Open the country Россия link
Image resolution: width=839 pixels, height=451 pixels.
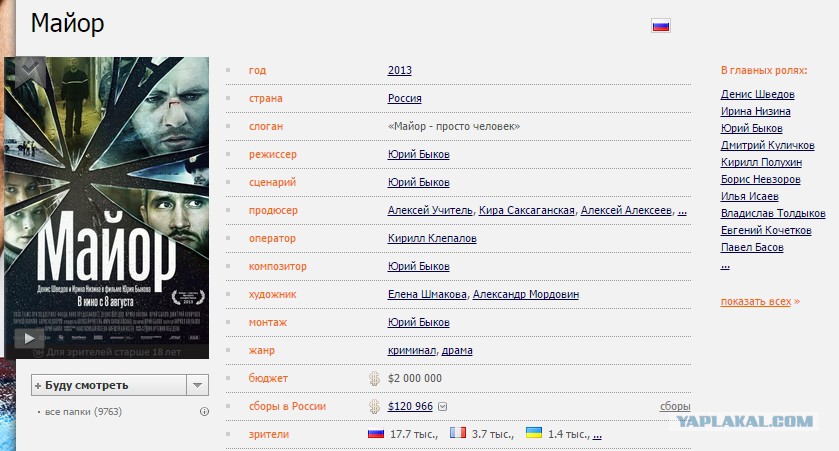coord(405,98)
